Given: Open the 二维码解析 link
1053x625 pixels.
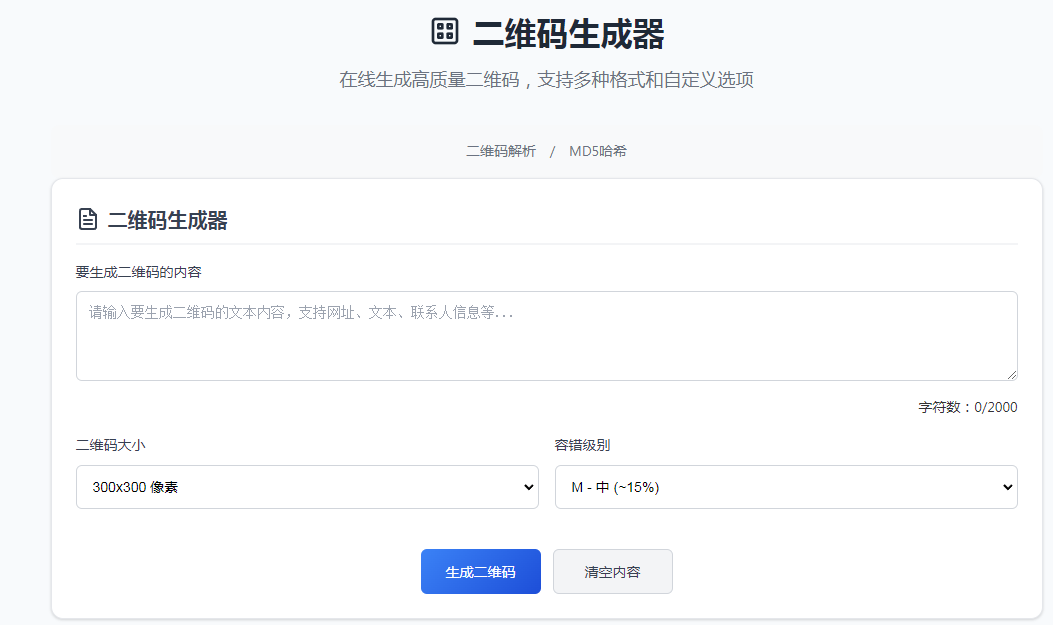Looking at the screenshot, I should (x=501, y=151).
